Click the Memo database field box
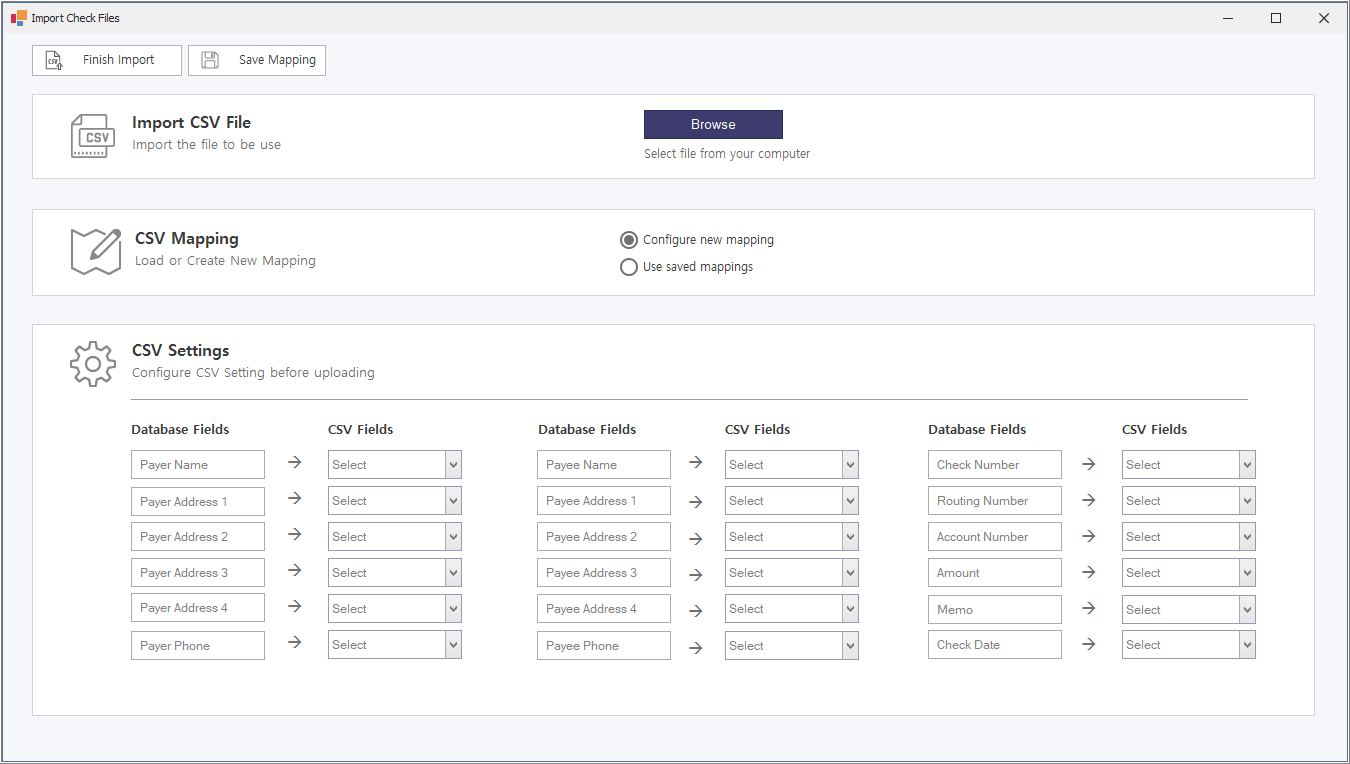 coord(994,609)
